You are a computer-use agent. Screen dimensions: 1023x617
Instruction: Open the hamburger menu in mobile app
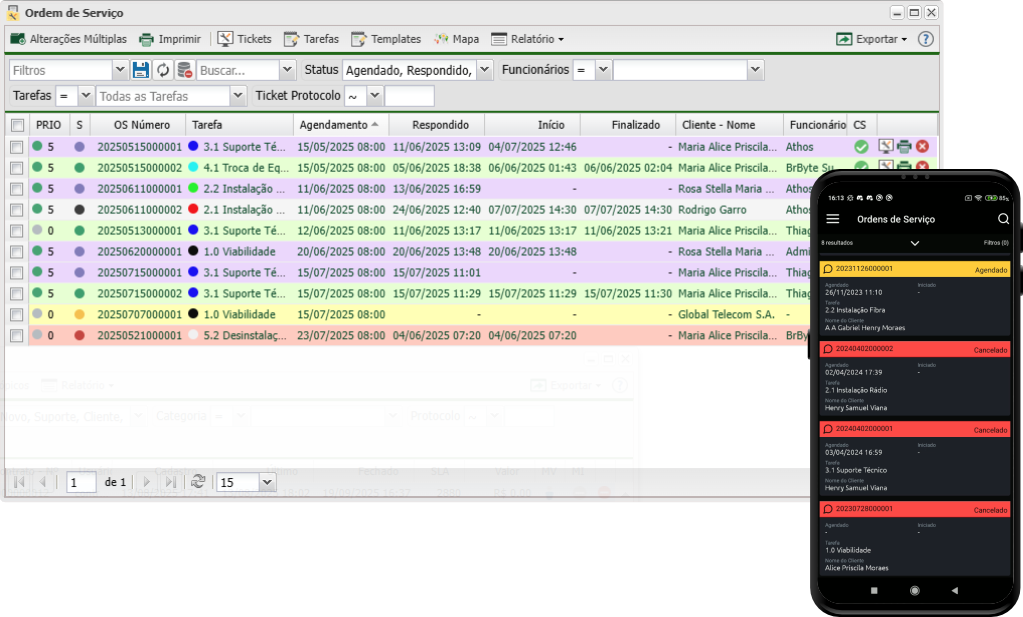click(832, 219)
